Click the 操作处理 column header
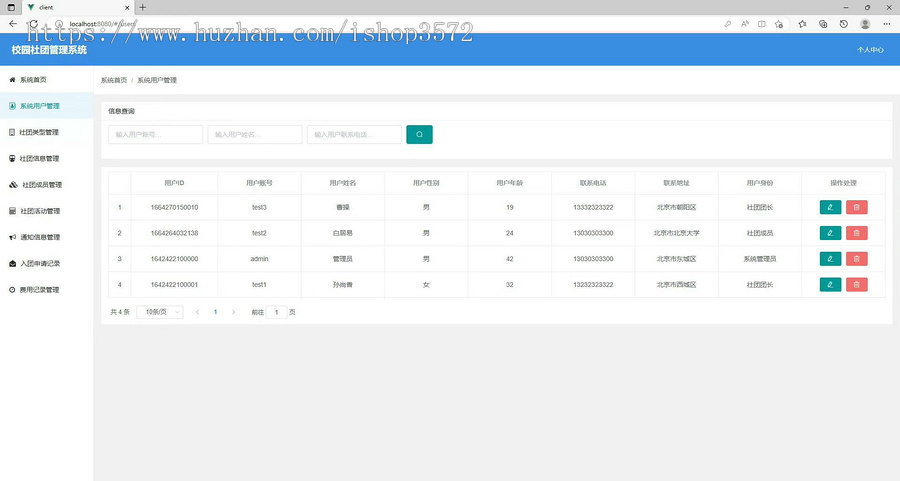The width and height of the screenshot is (900, 481). (843, 183)
